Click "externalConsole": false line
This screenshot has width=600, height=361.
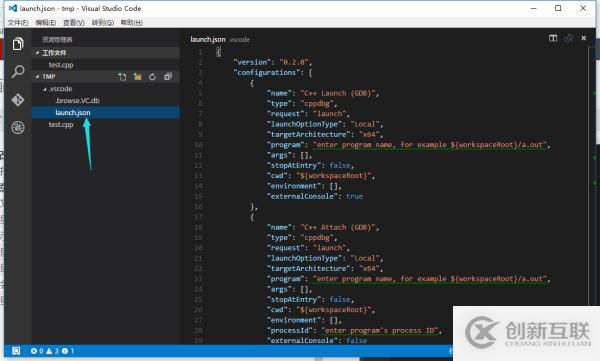317,340
